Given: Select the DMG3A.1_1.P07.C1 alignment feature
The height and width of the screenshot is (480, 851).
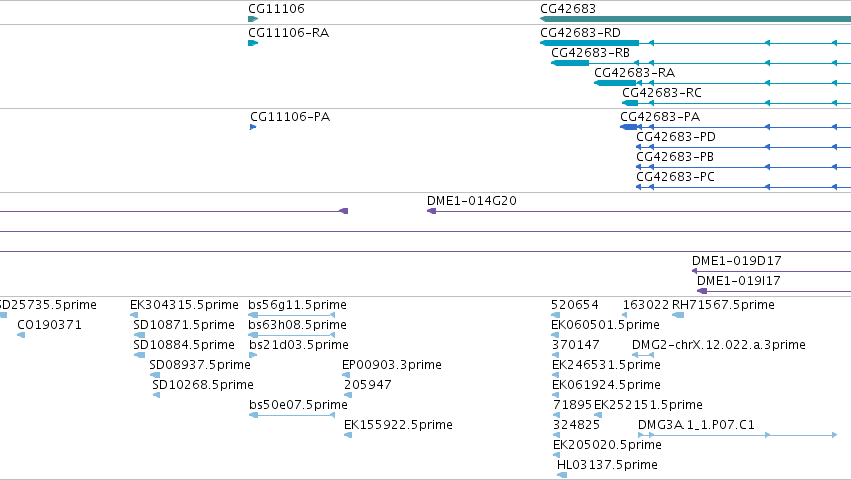Looking at the screenshot, I should click(x=737, y=435).
